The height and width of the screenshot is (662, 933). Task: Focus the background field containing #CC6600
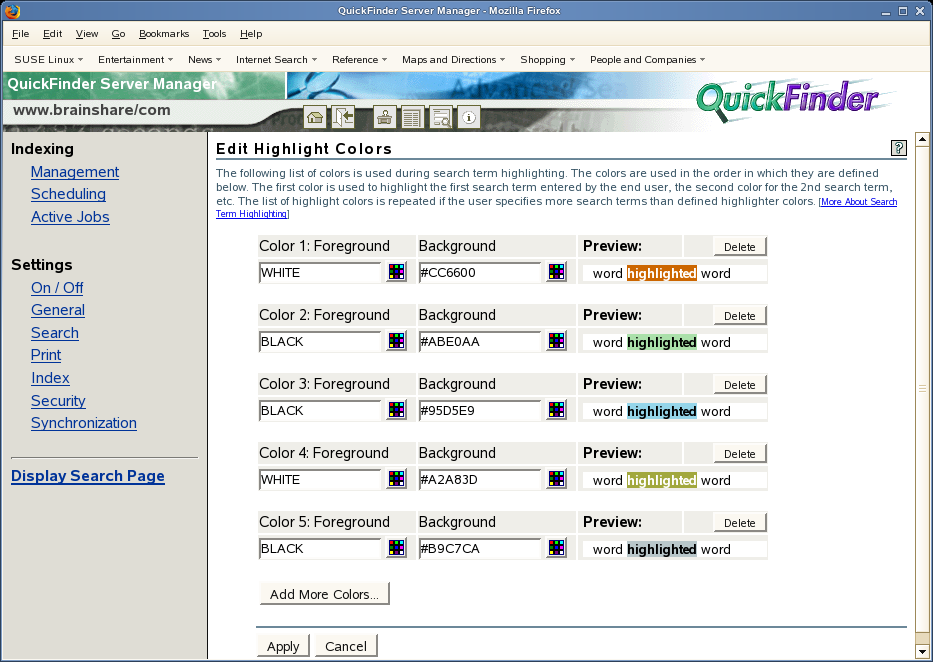480,272
